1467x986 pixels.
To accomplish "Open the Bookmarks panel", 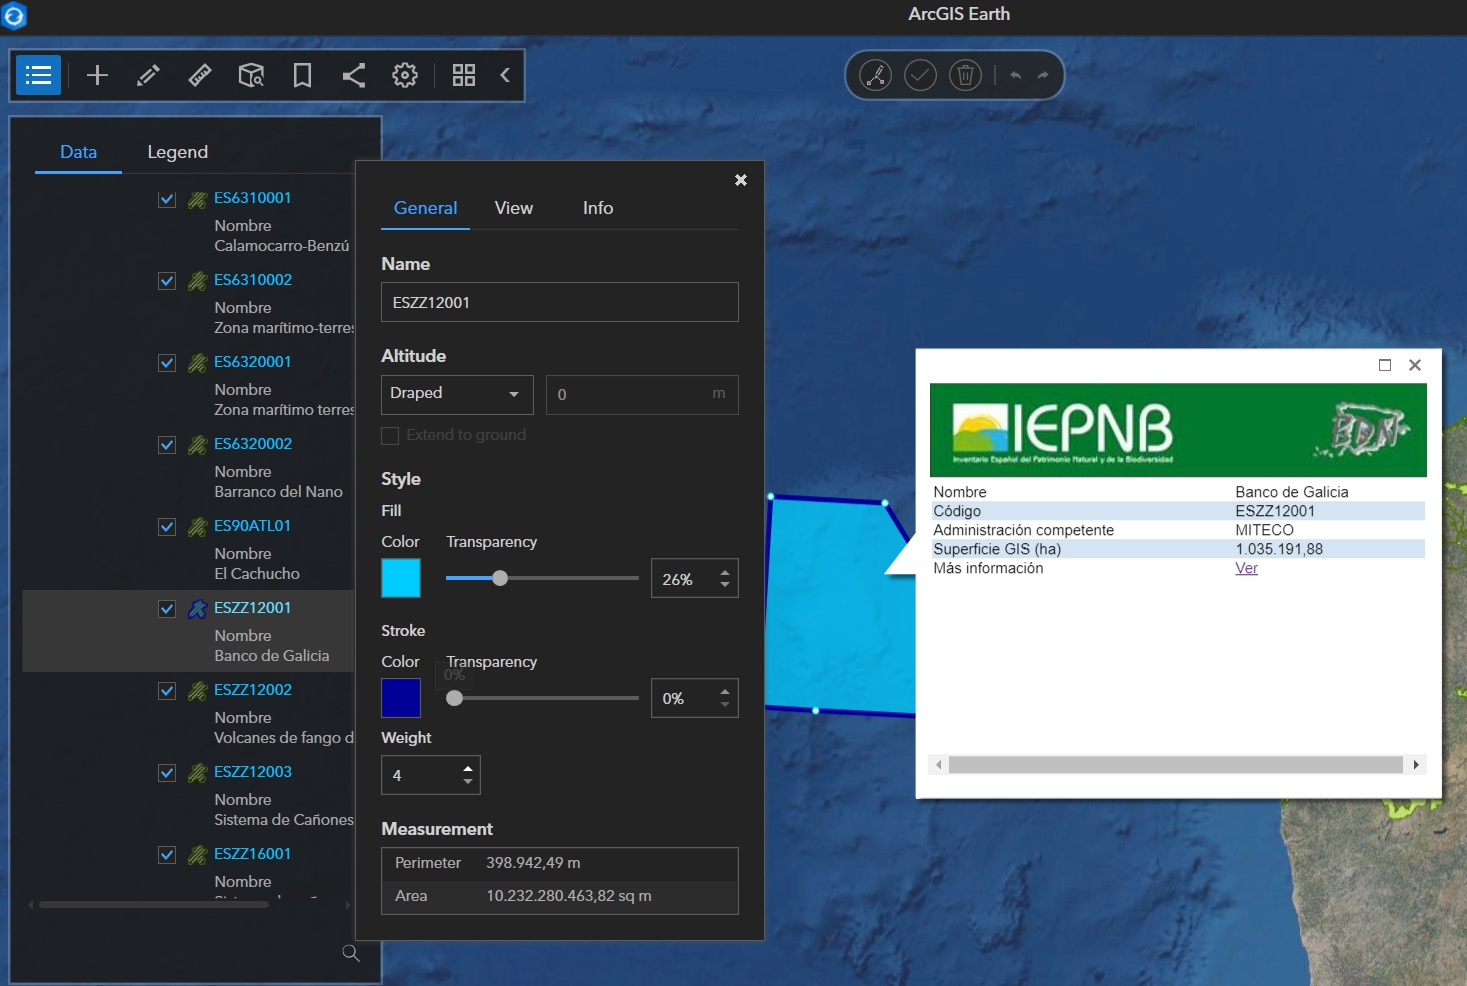I will (x=302, y=75).
